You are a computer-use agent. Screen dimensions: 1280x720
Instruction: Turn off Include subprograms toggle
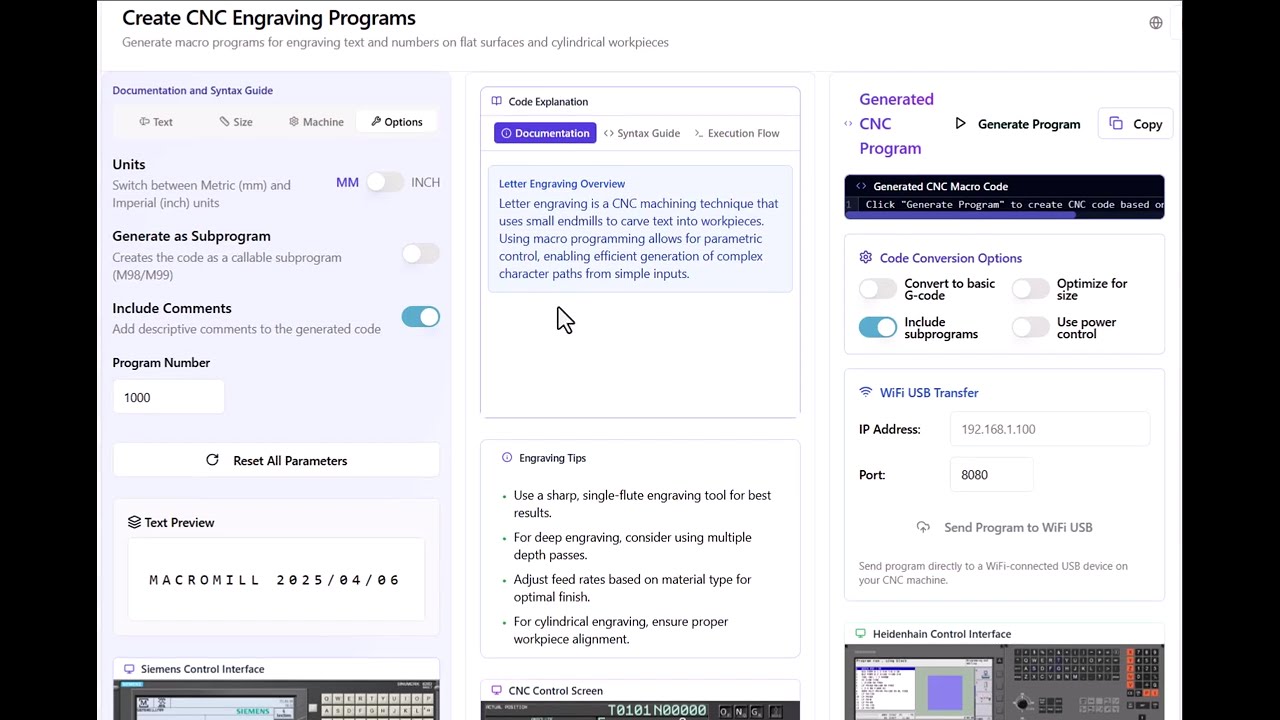[x=877, y=328]
